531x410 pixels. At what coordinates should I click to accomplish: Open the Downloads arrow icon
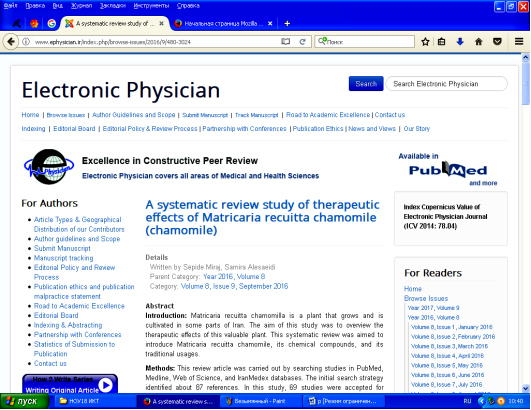coord(460,42)
